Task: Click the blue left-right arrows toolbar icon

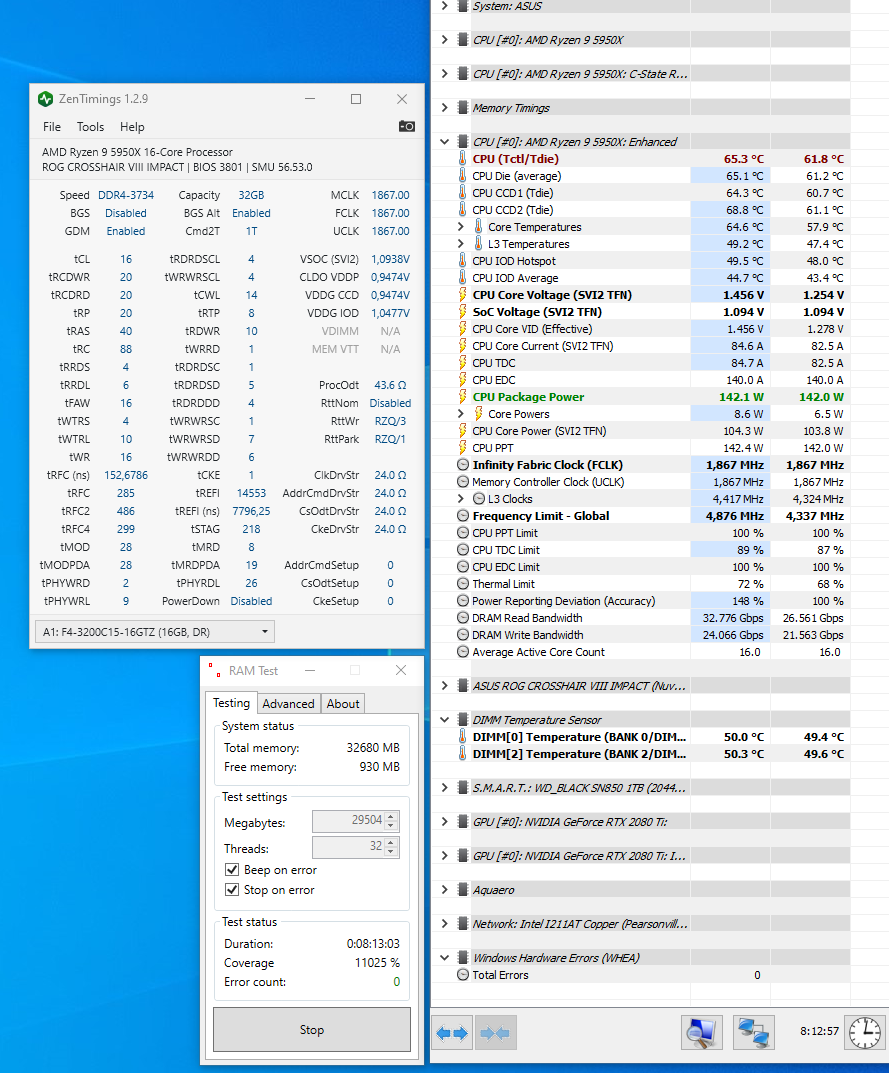Action: coord(451,1032)
